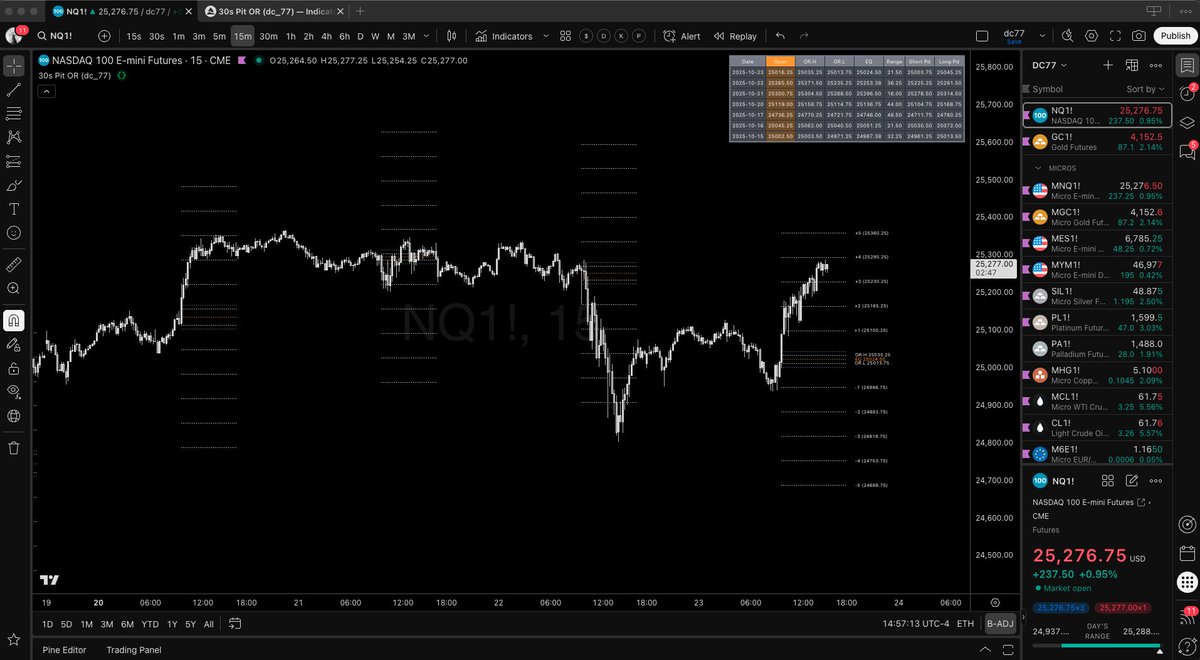Screen dimensions: 1200x660
Task: Open a new browser tab
Action: click(x=360, y=11)
